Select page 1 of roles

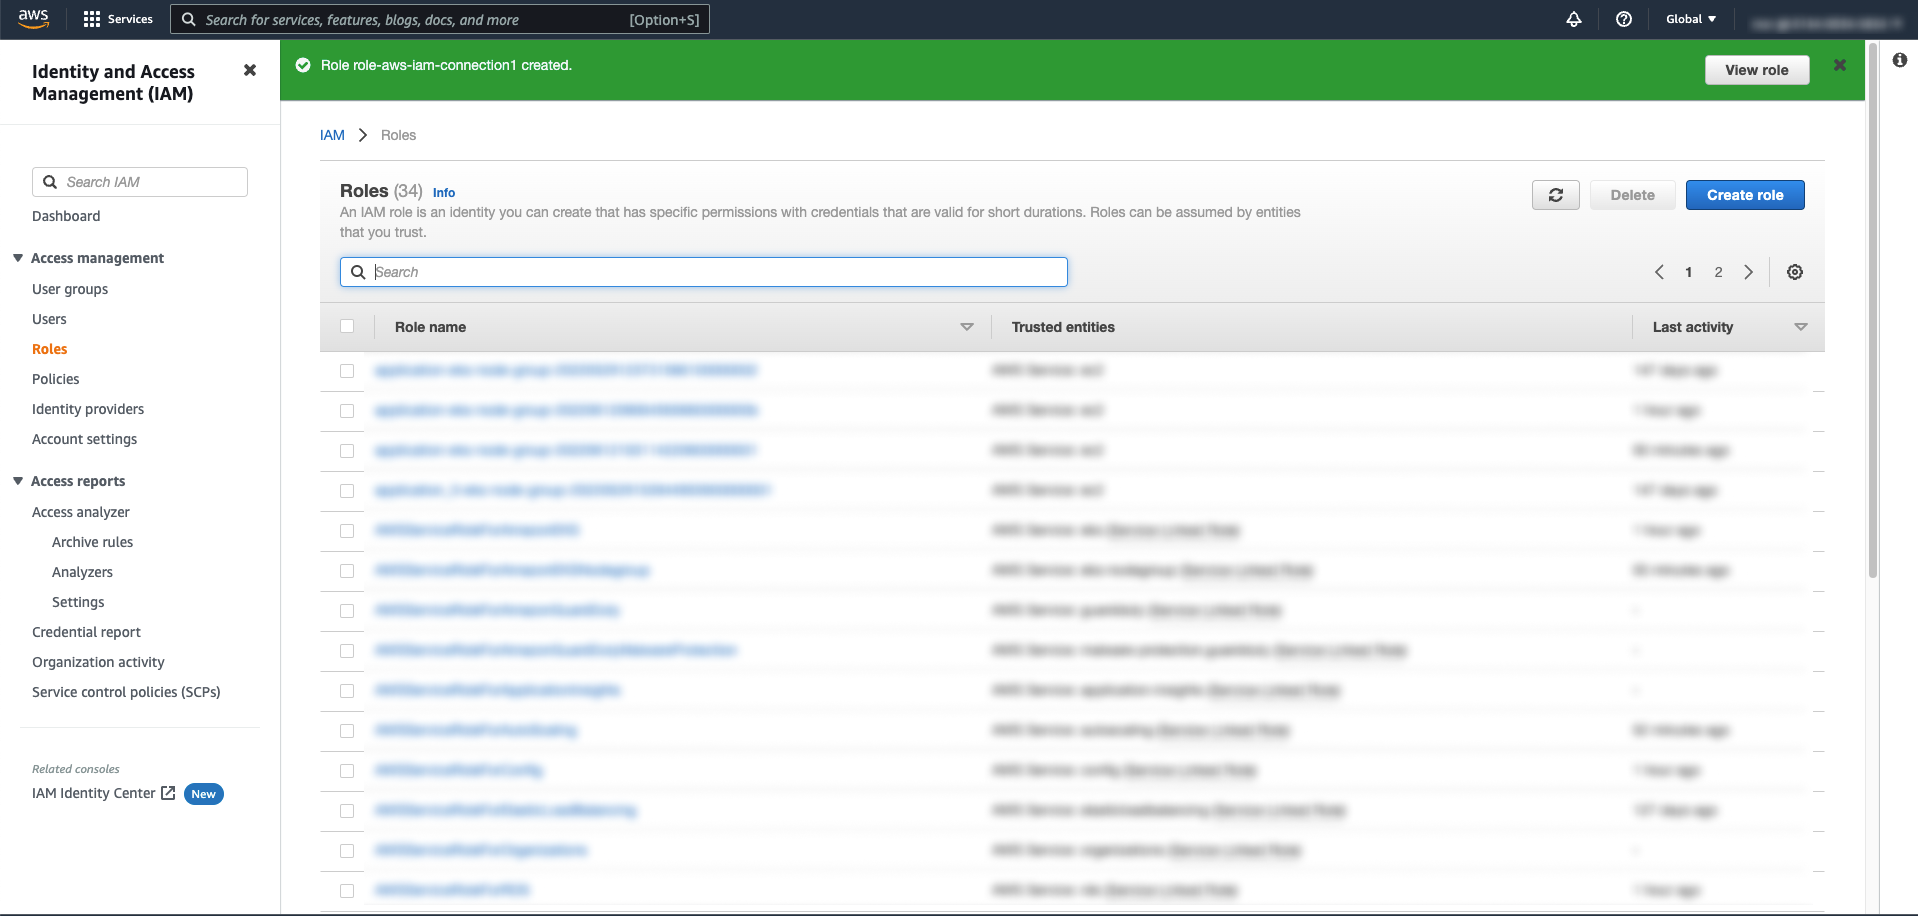tap(1689, 272)
